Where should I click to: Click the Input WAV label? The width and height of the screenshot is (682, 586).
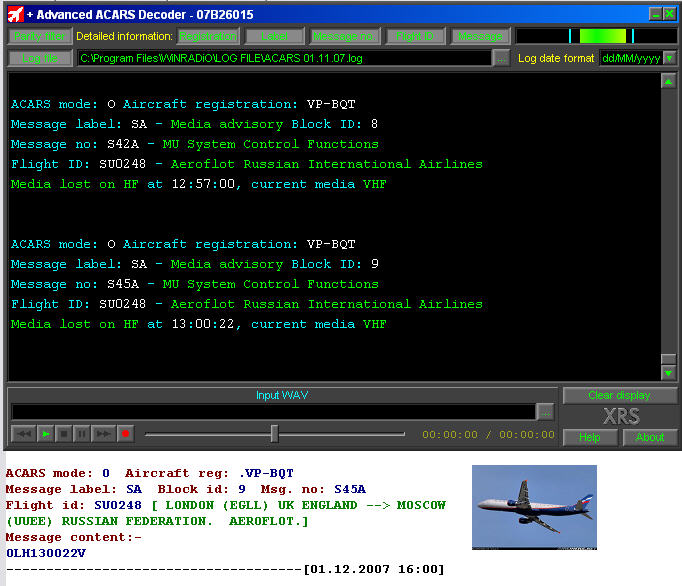click(282, 395)
